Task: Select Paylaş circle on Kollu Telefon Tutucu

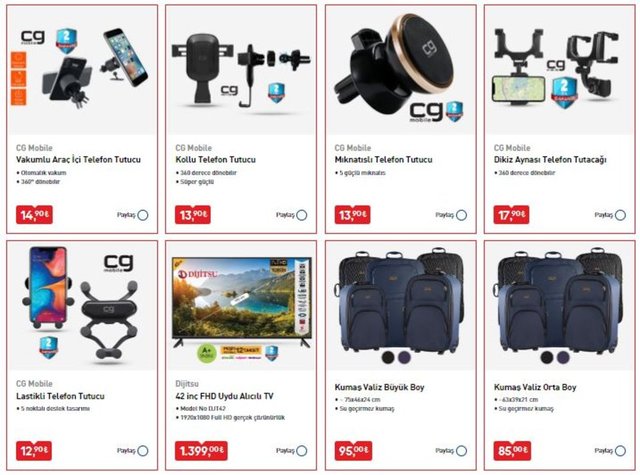Action: [x=302, y=215]
